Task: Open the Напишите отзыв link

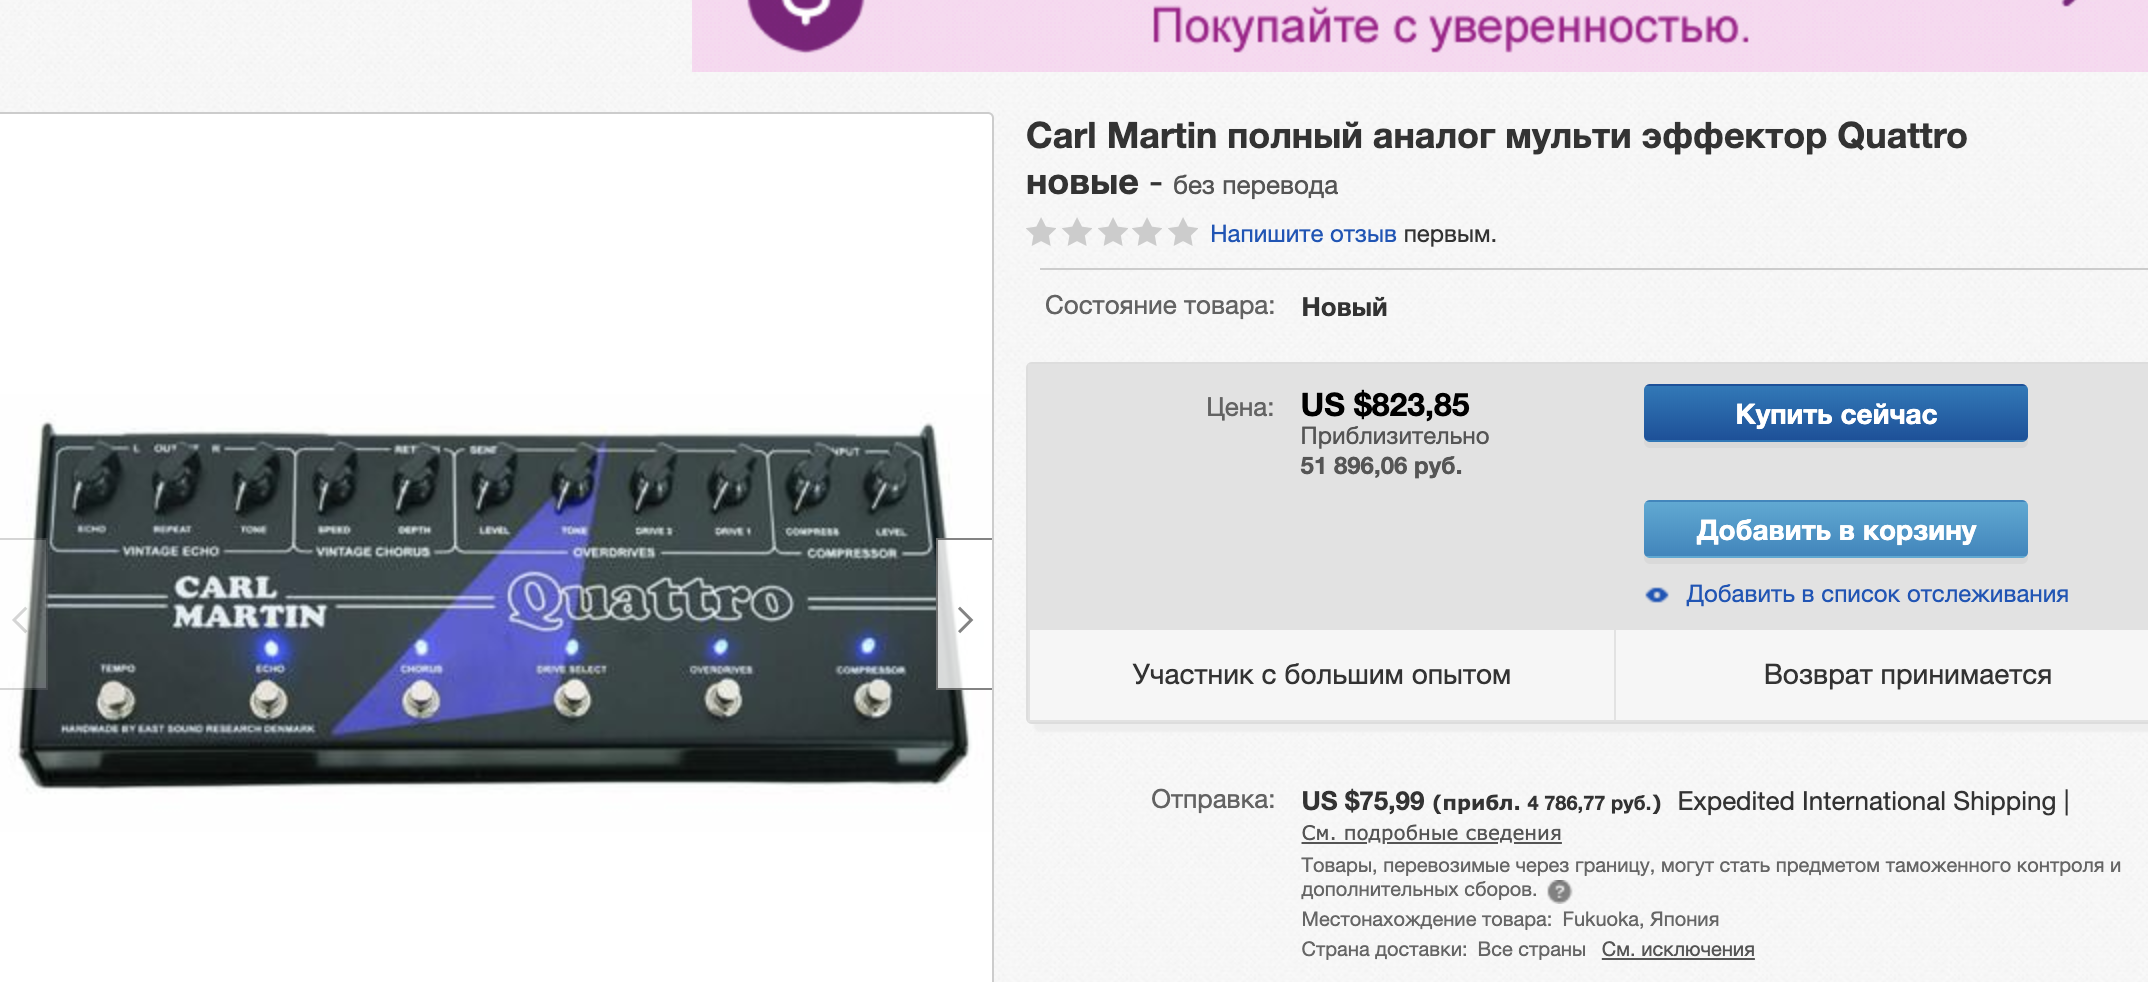Action: tap(1303, 234)
